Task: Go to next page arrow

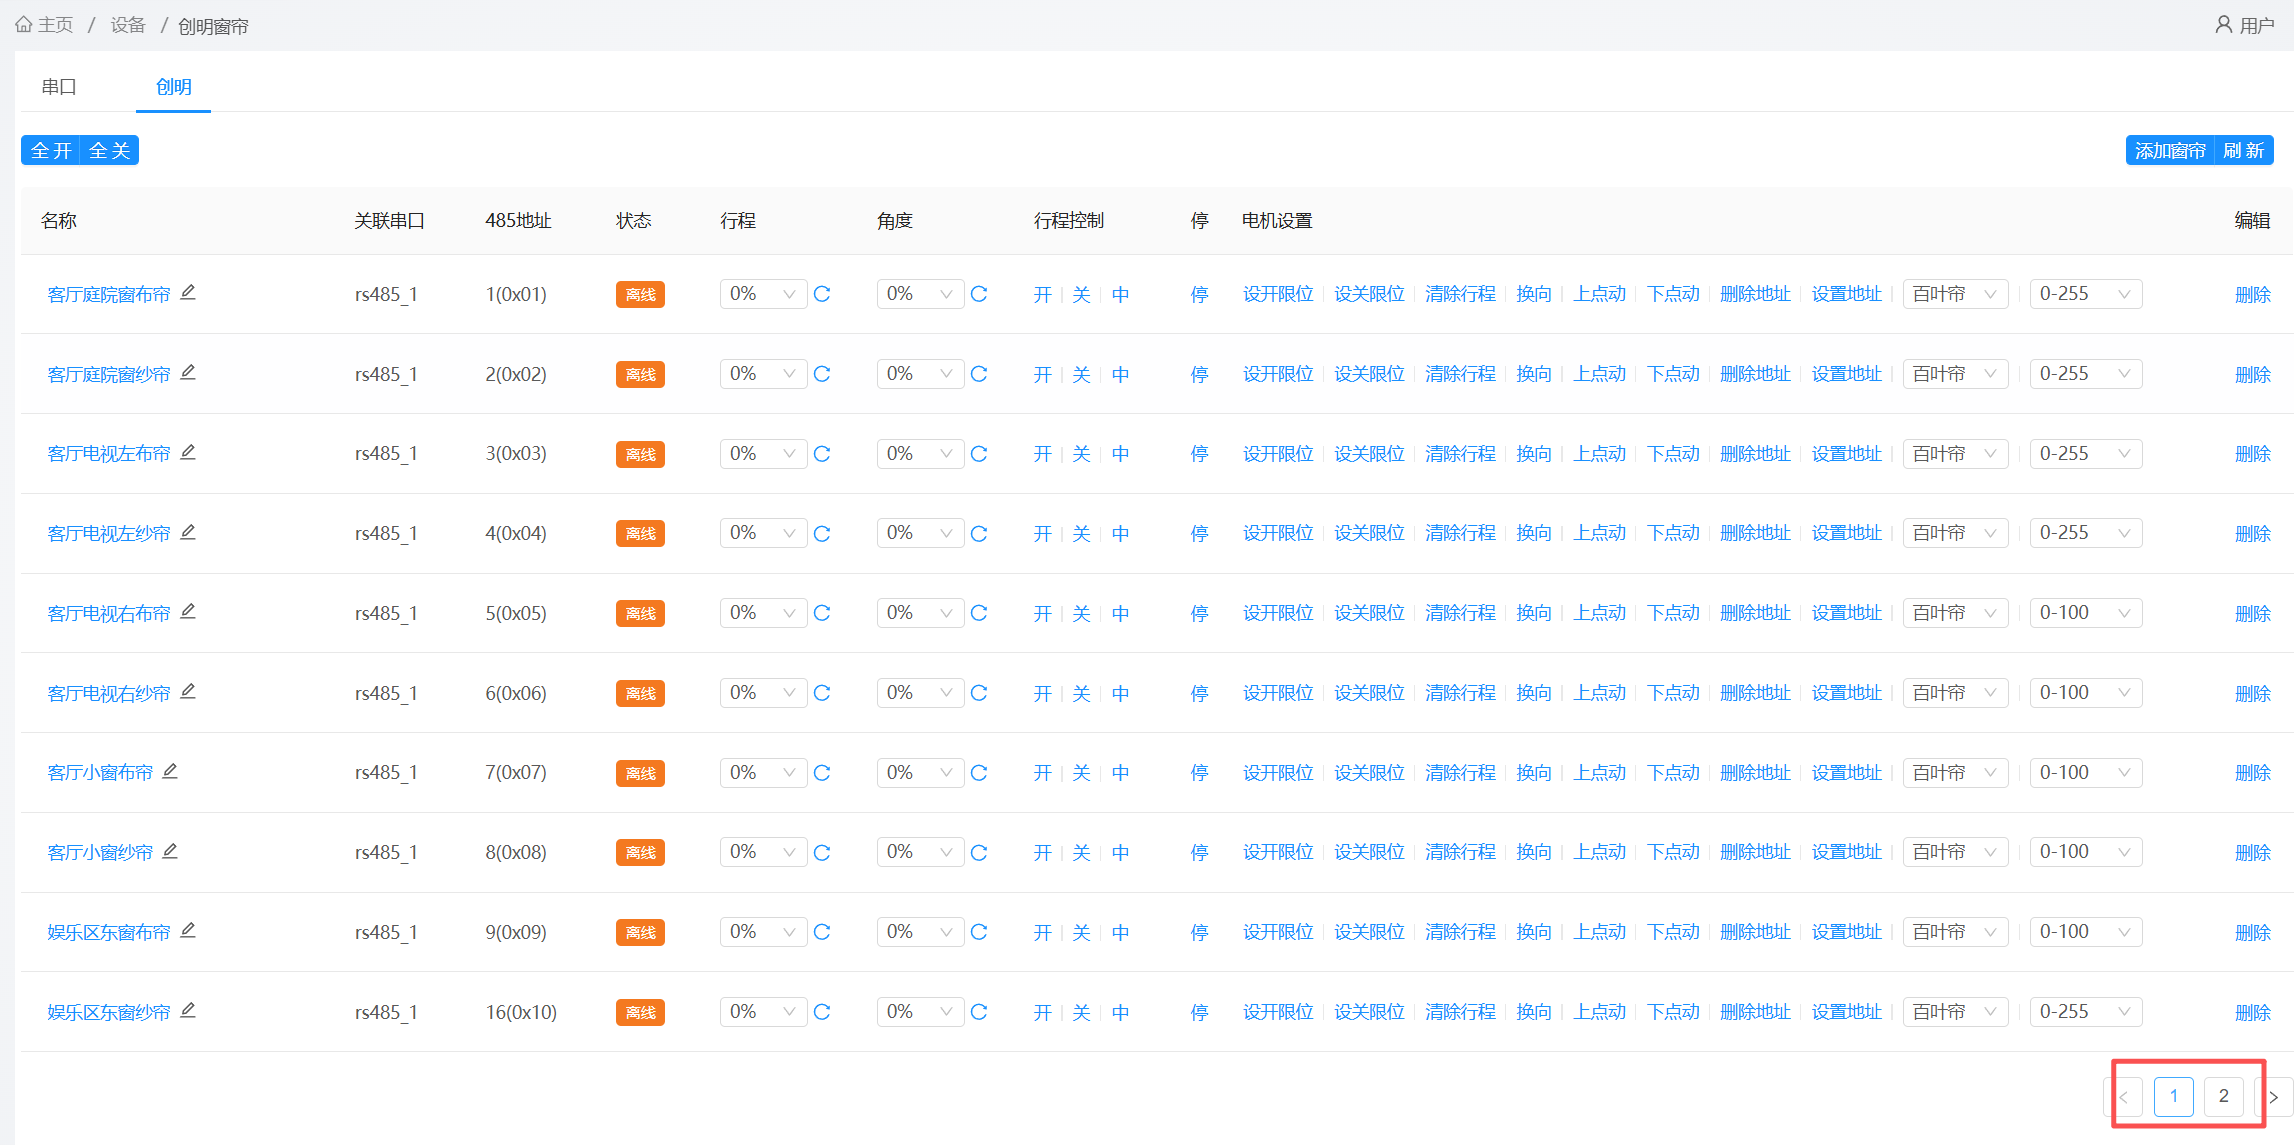Action: click(2273, 1097)
